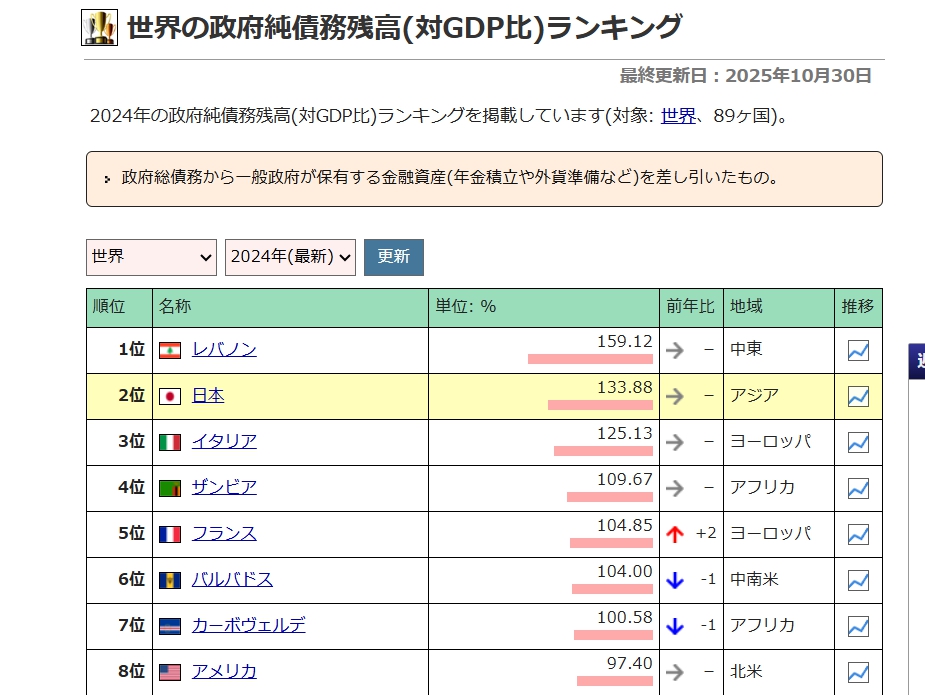Click trend chart icon in America row

(x=858, y=672)
